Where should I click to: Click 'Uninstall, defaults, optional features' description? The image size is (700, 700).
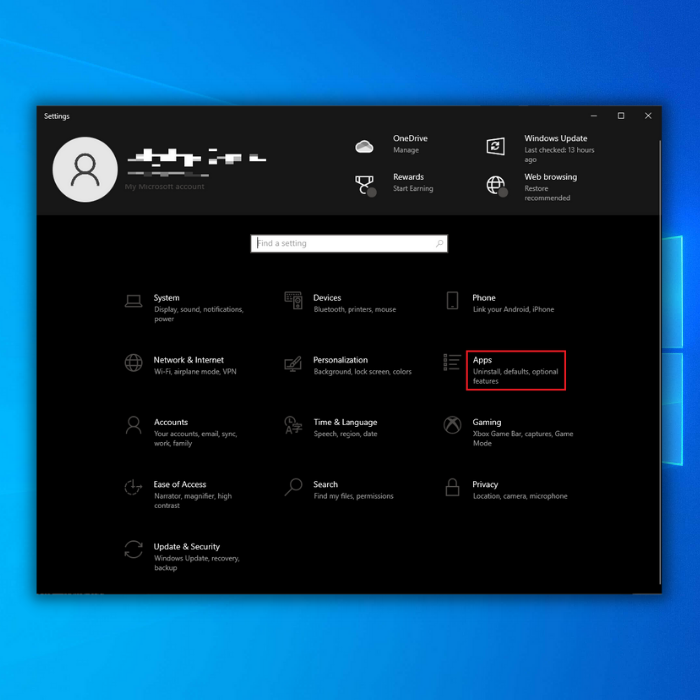[x=516, y=376]
